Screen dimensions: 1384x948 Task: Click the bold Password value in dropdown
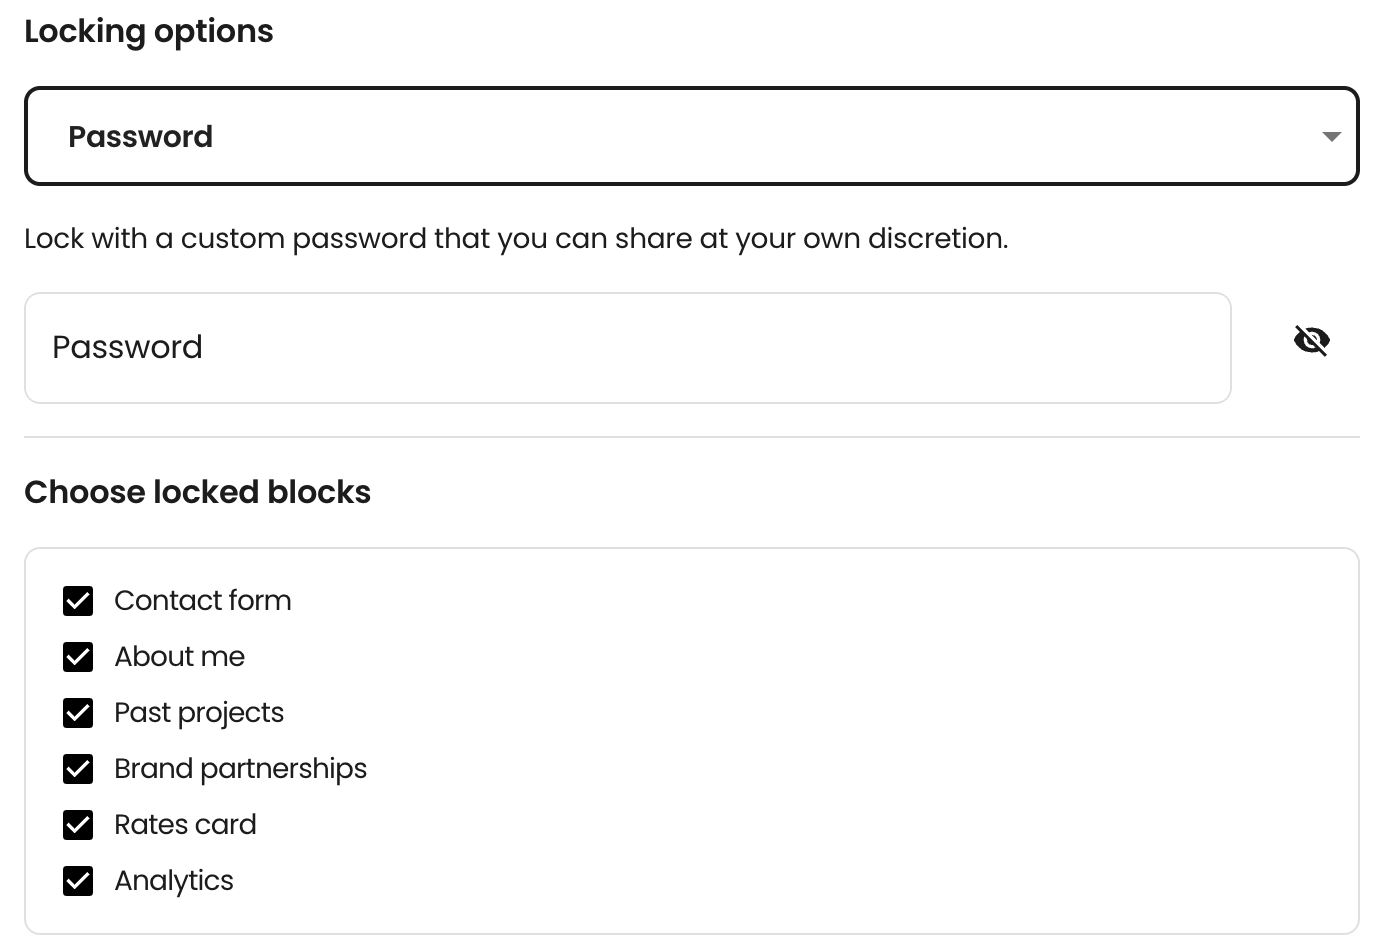[x=141, y=136]
